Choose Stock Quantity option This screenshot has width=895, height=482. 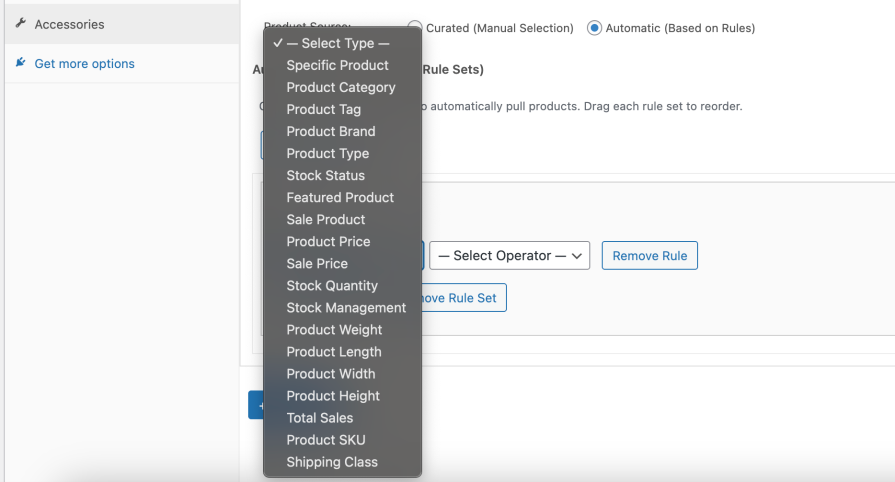(x=332, y=285)
